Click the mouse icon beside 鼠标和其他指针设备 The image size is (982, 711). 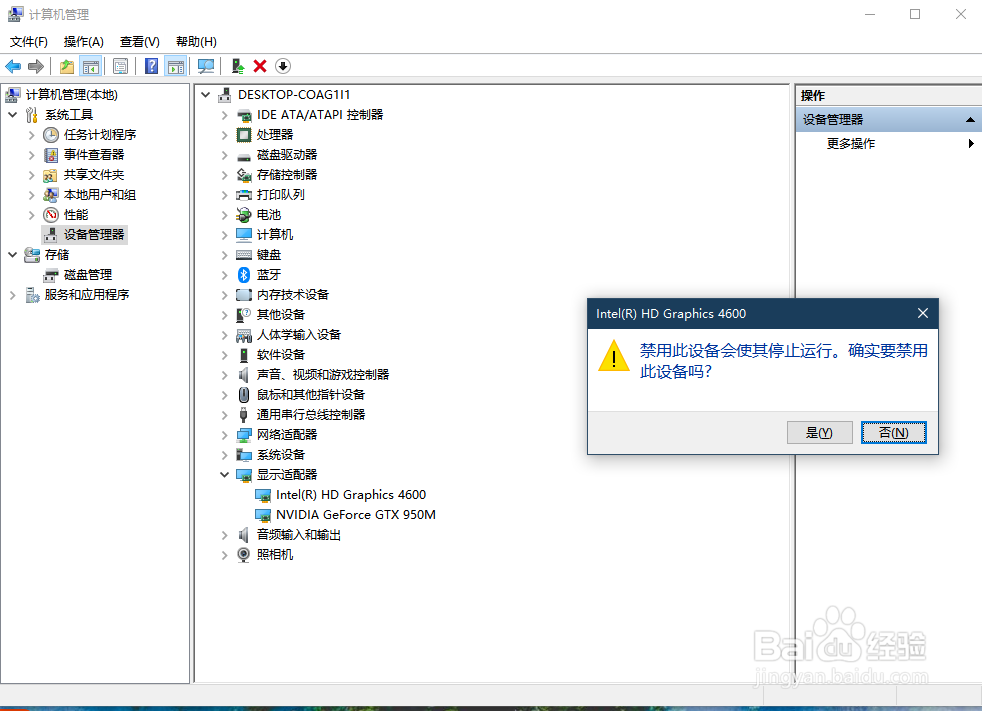(244, 395)
